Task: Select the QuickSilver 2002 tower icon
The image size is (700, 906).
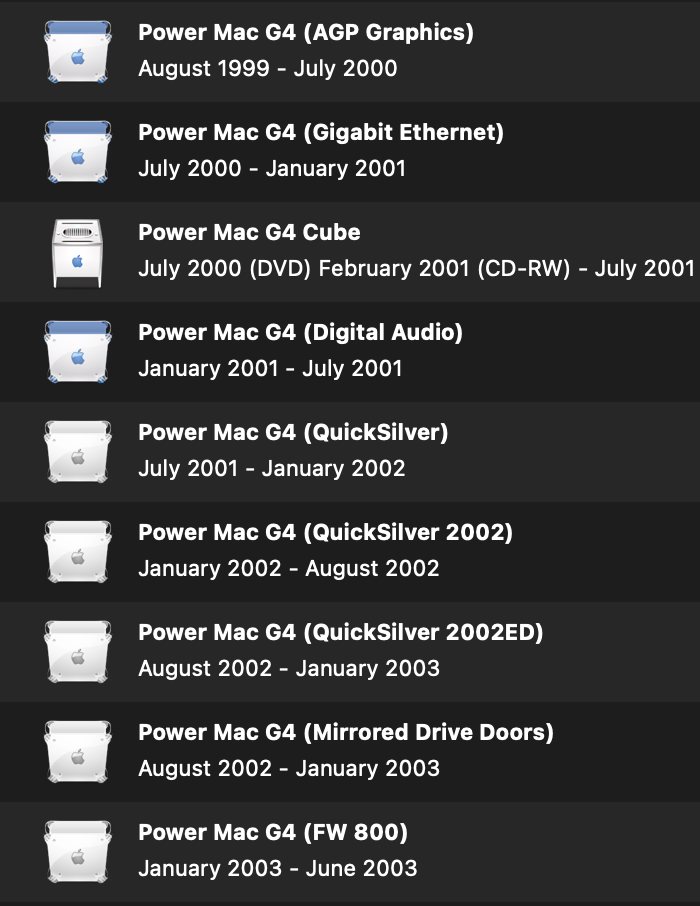Action: click(x=77, y=550)
